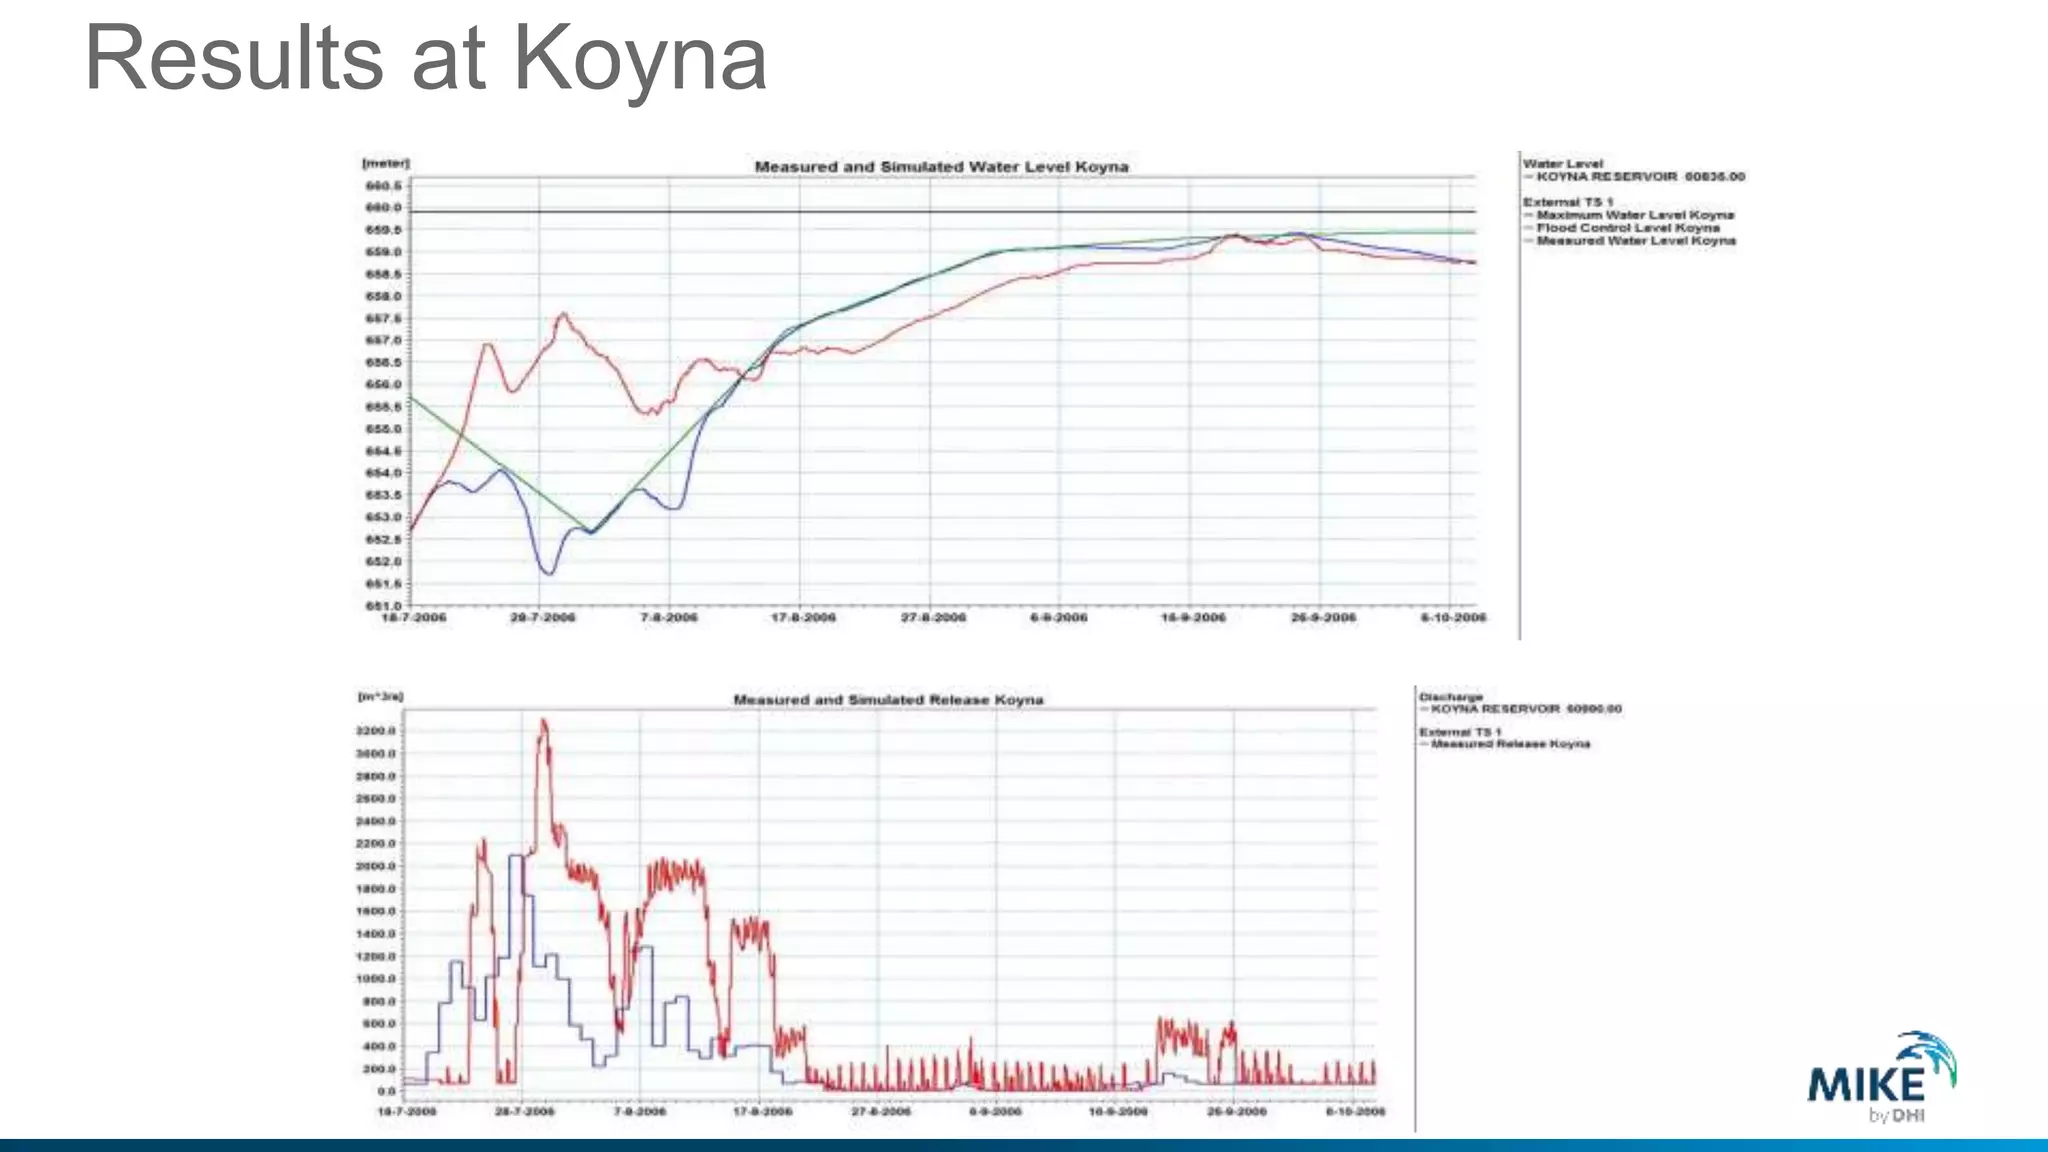Click 'Flood Control Level Koyna' legend entry

pyautogui.click(x=1627, y=228)
